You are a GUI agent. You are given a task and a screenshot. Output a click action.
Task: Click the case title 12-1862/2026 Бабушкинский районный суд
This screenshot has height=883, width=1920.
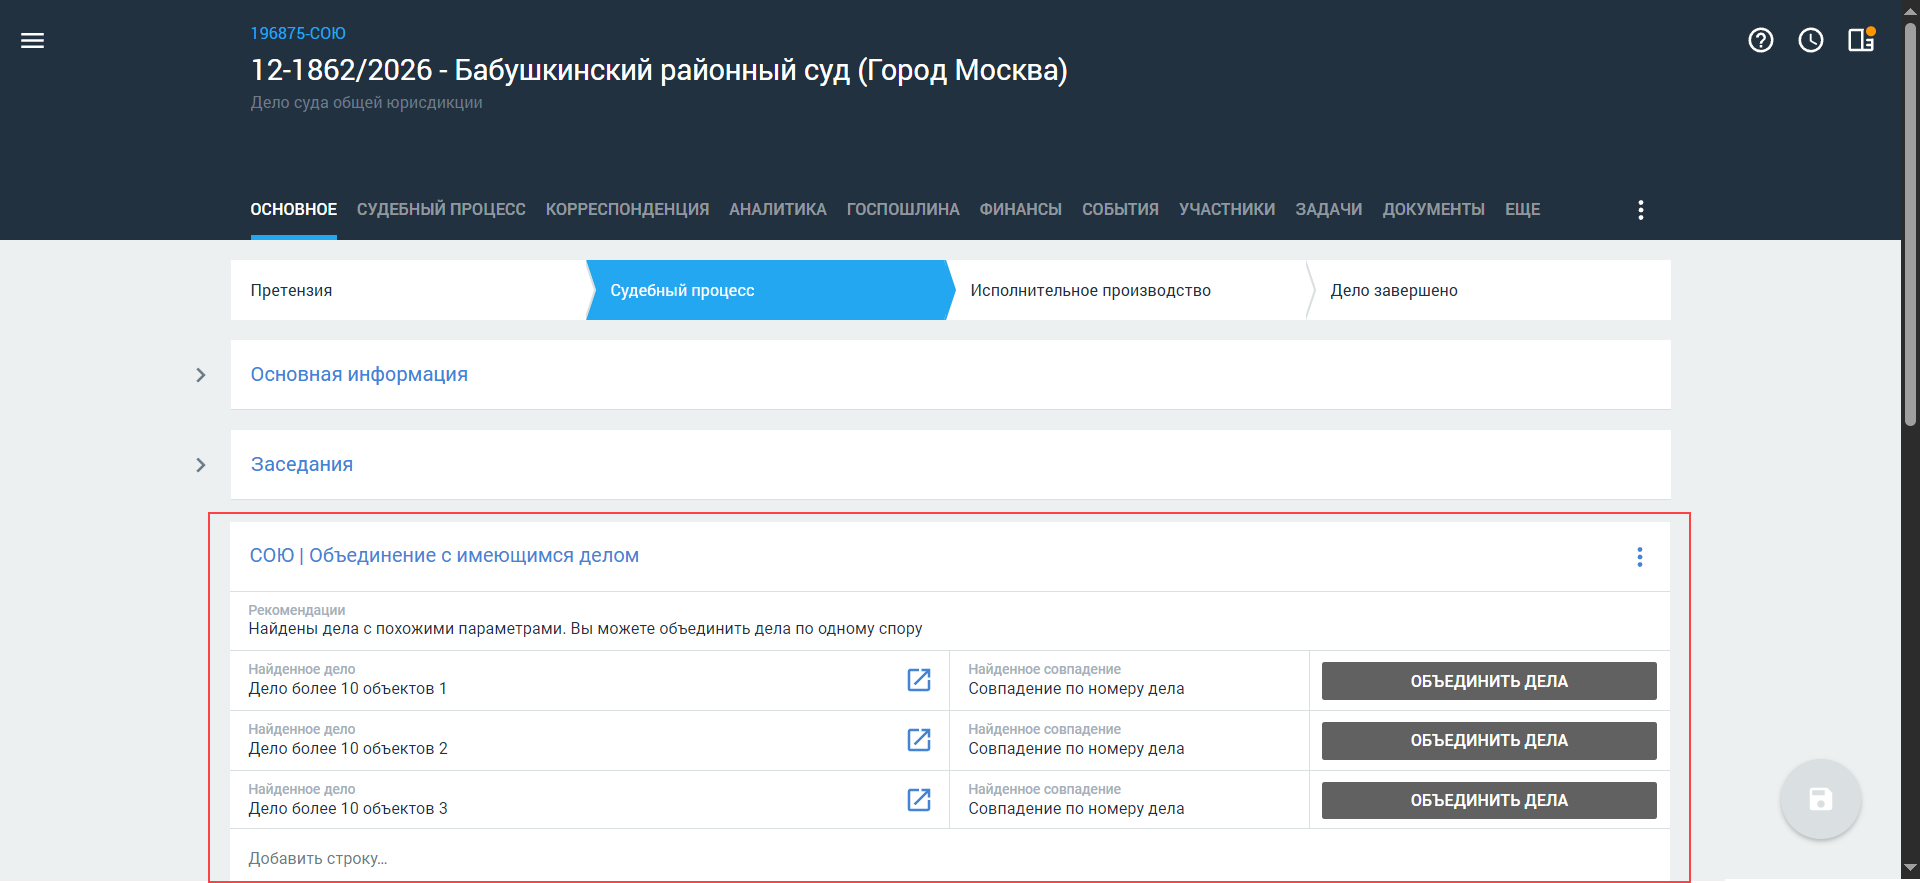(659, 70)
